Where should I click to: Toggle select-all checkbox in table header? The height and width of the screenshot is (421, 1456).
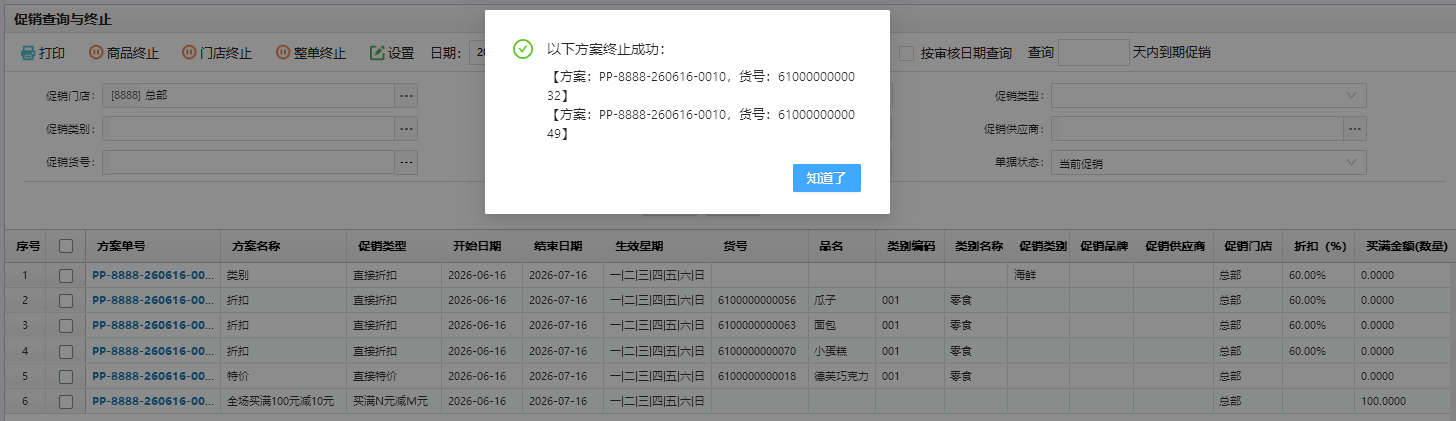coord(66,246)
